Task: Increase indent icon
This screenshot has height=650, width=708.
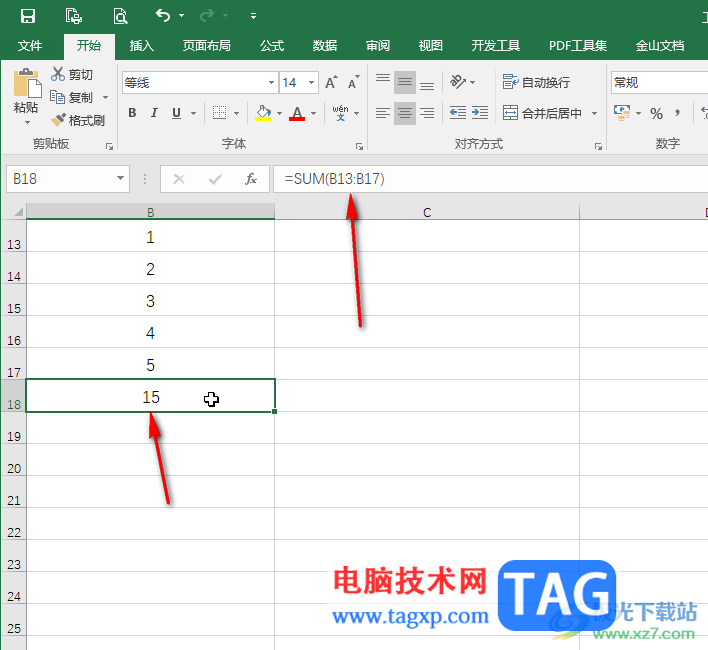Action: tap(480, 113)
